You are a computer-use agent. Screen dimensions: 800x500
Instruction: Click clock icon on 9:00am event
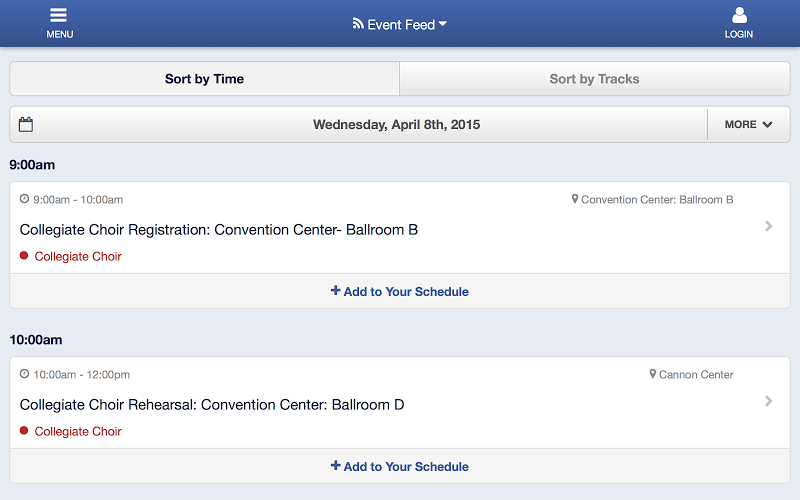pos(25,199)
